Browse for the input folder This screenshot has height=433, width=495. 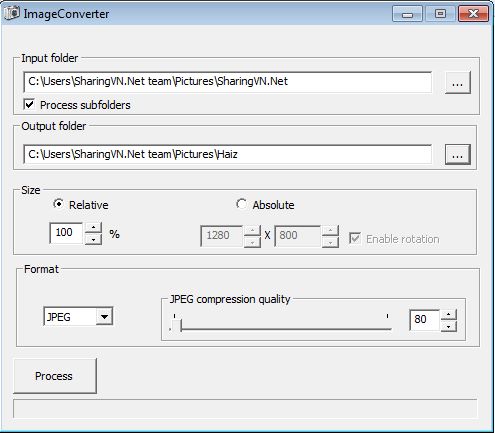pos(458,82)
